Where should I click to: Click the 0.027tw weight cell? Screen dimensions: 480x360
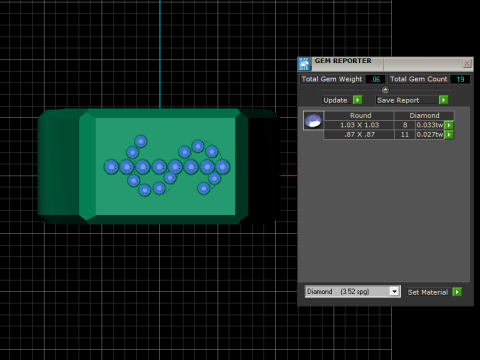(x=430, y=134)
